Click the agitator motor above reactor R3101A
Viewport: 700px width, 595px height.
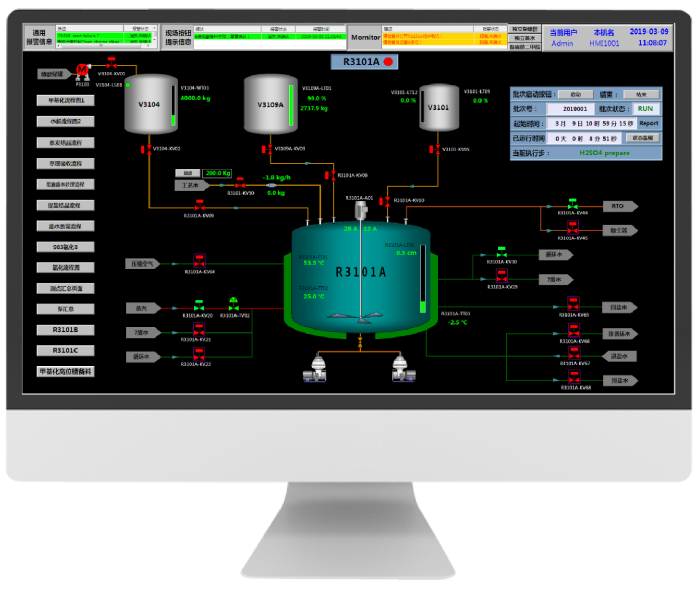point(358,209)
